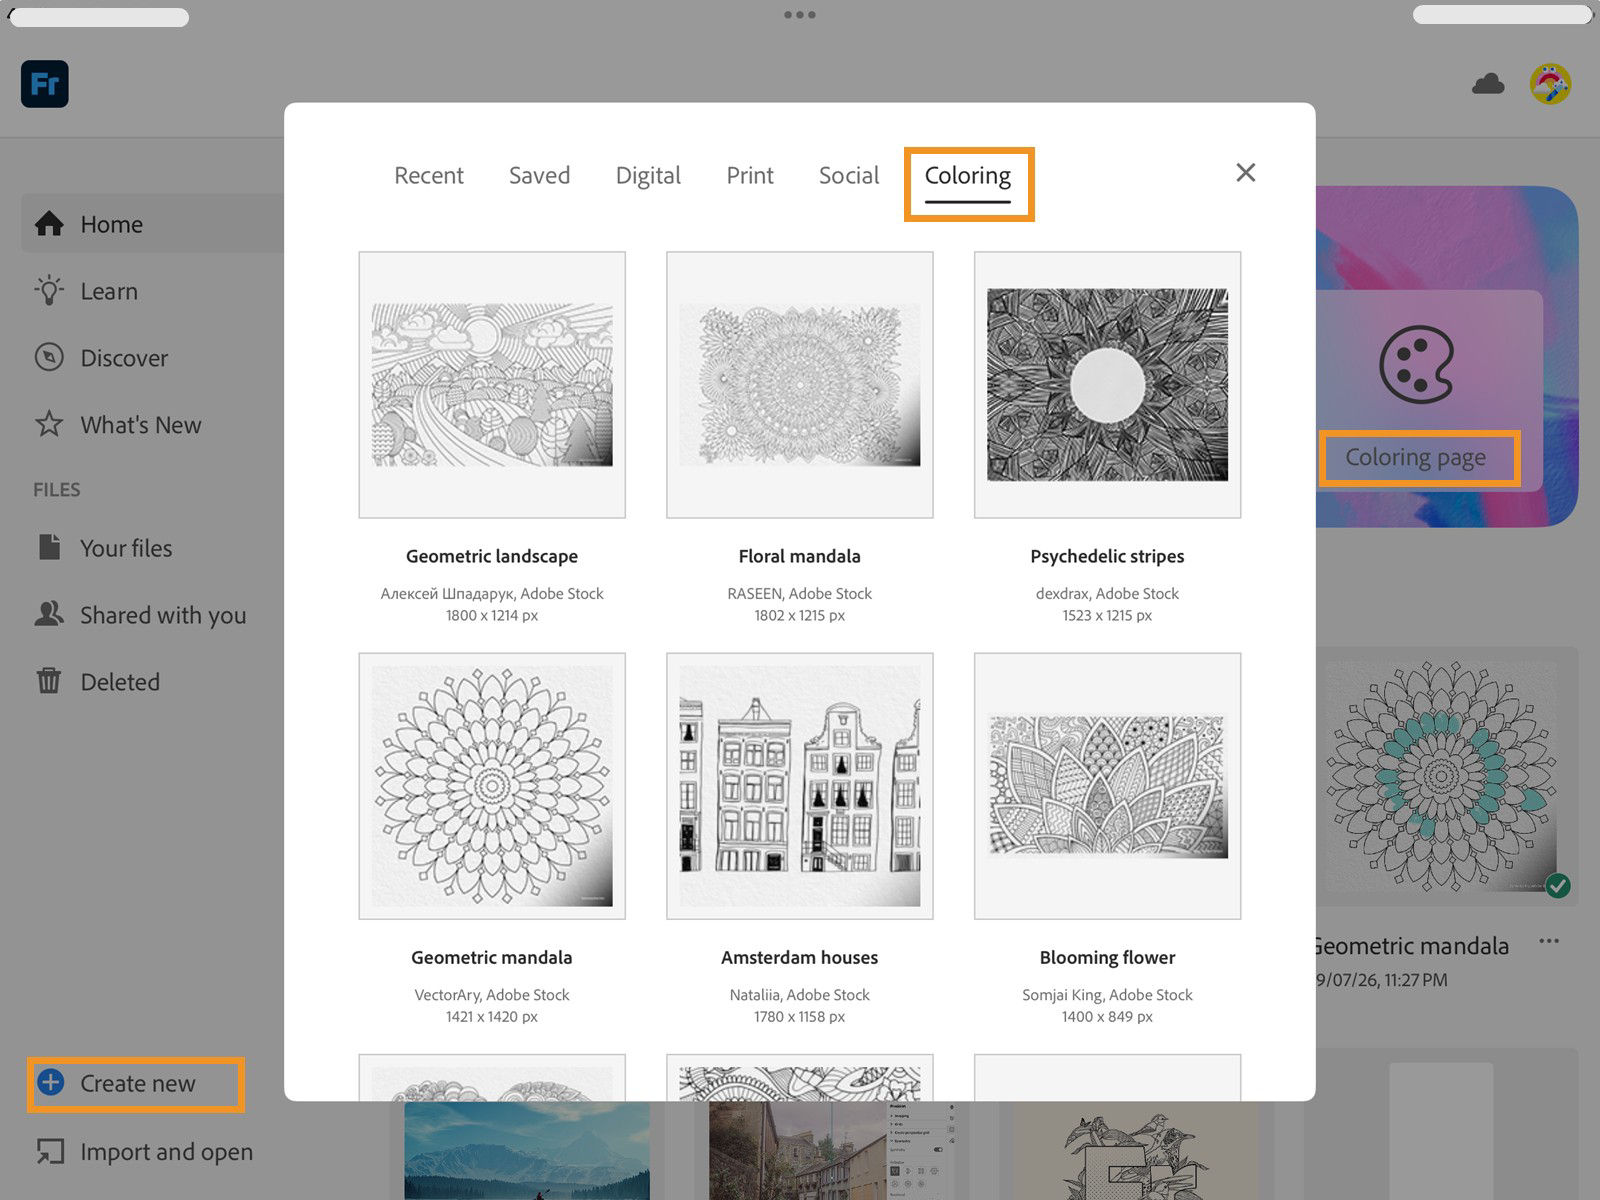
Task: Close the template dialog with the X
Action: pos(1245,173)
